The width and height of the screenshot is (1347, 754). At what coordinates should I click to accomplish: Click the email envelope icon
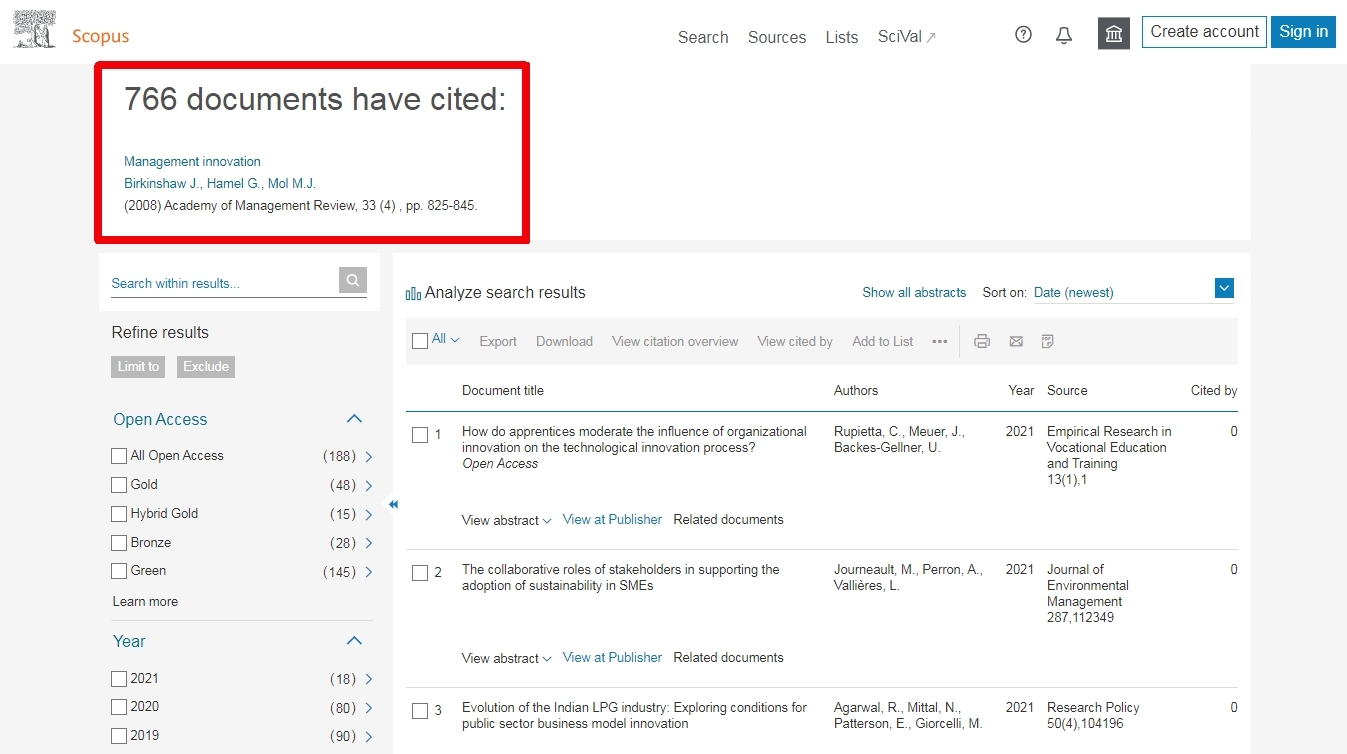(1016, 341)
